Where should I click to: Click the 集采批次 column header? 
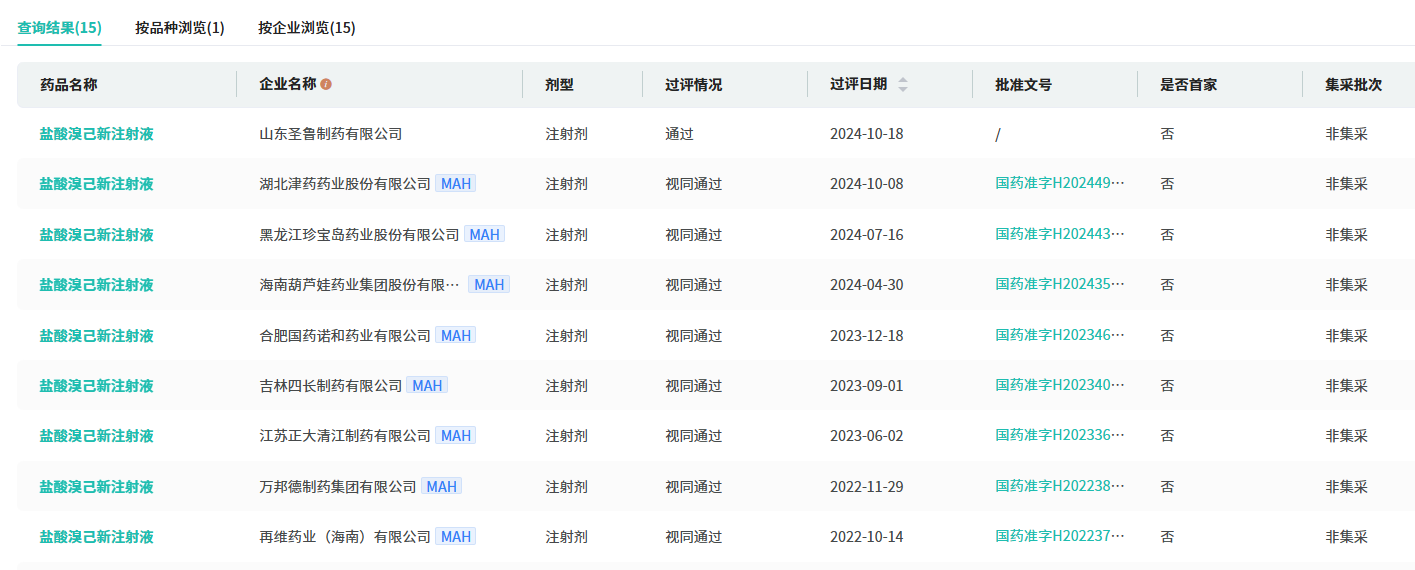[1353, 85]
